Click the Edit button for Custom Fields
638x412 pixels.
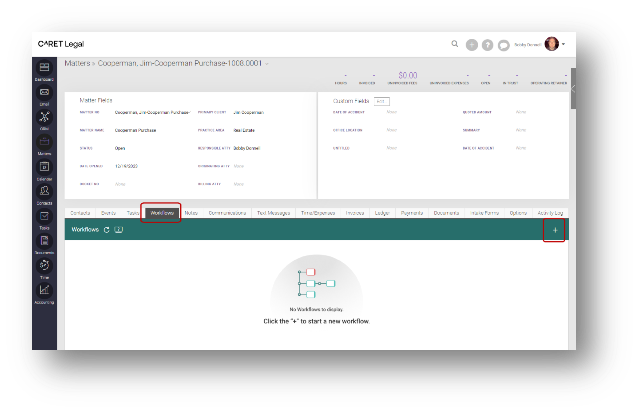(380, 101)
